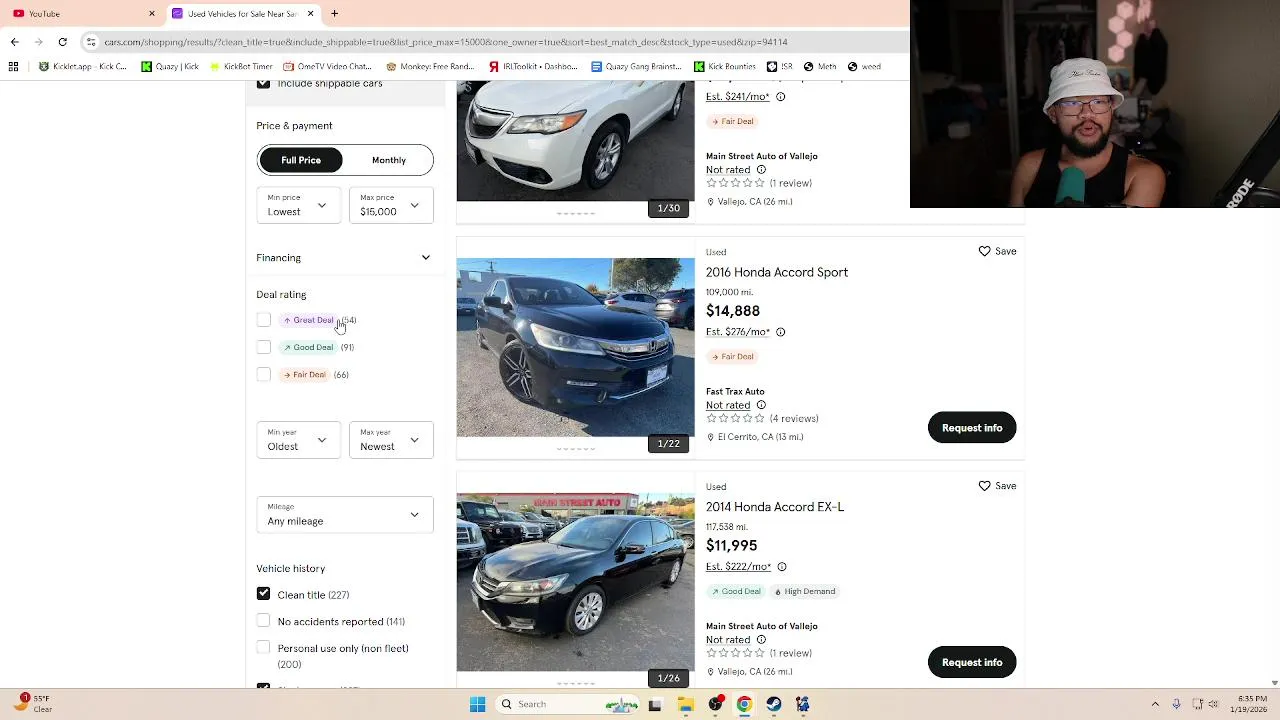Open a new browser tab with plus icon
This screenshot has height=720, width=1280.
tap(334, 13)
